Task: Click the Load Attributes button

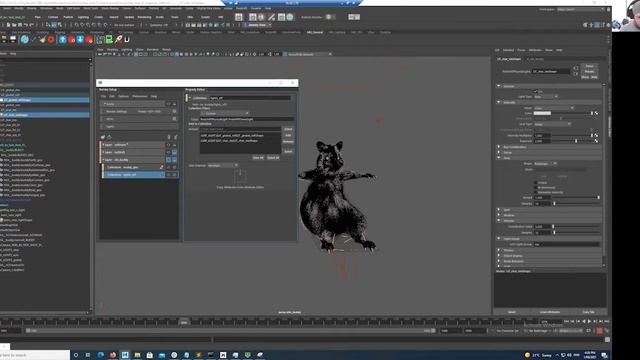Action: 550,312
